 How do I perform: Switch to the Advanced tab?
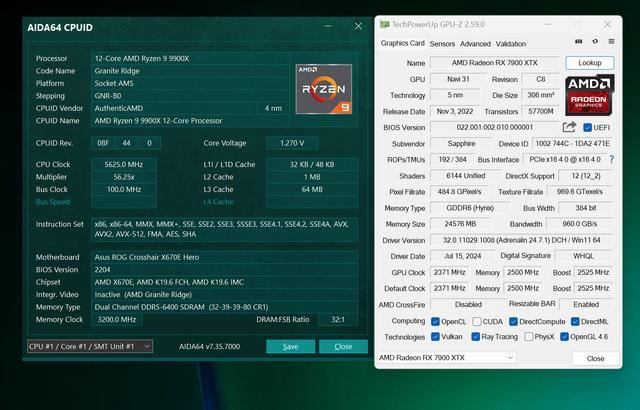(x=475, y=44)
